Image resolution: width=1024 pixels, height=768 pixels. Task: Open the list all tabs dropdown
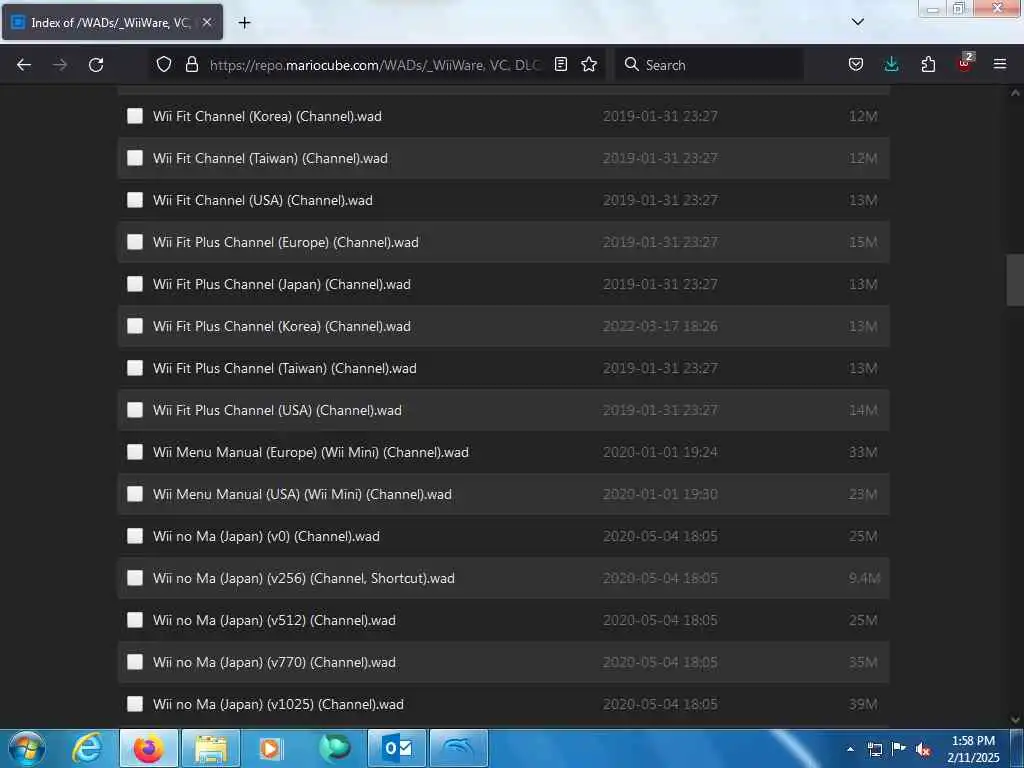pyautogui.click(x=858, y=22)
